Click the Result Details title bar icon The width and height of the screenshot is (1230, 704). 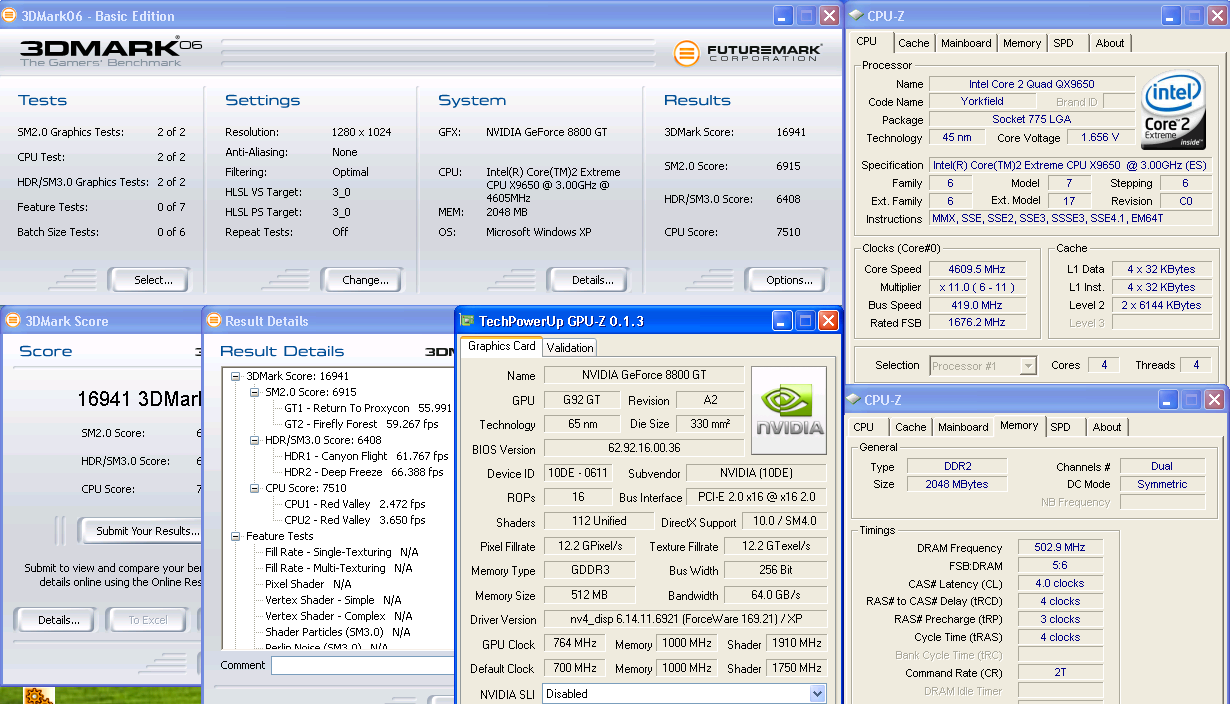tap(213, 321)
